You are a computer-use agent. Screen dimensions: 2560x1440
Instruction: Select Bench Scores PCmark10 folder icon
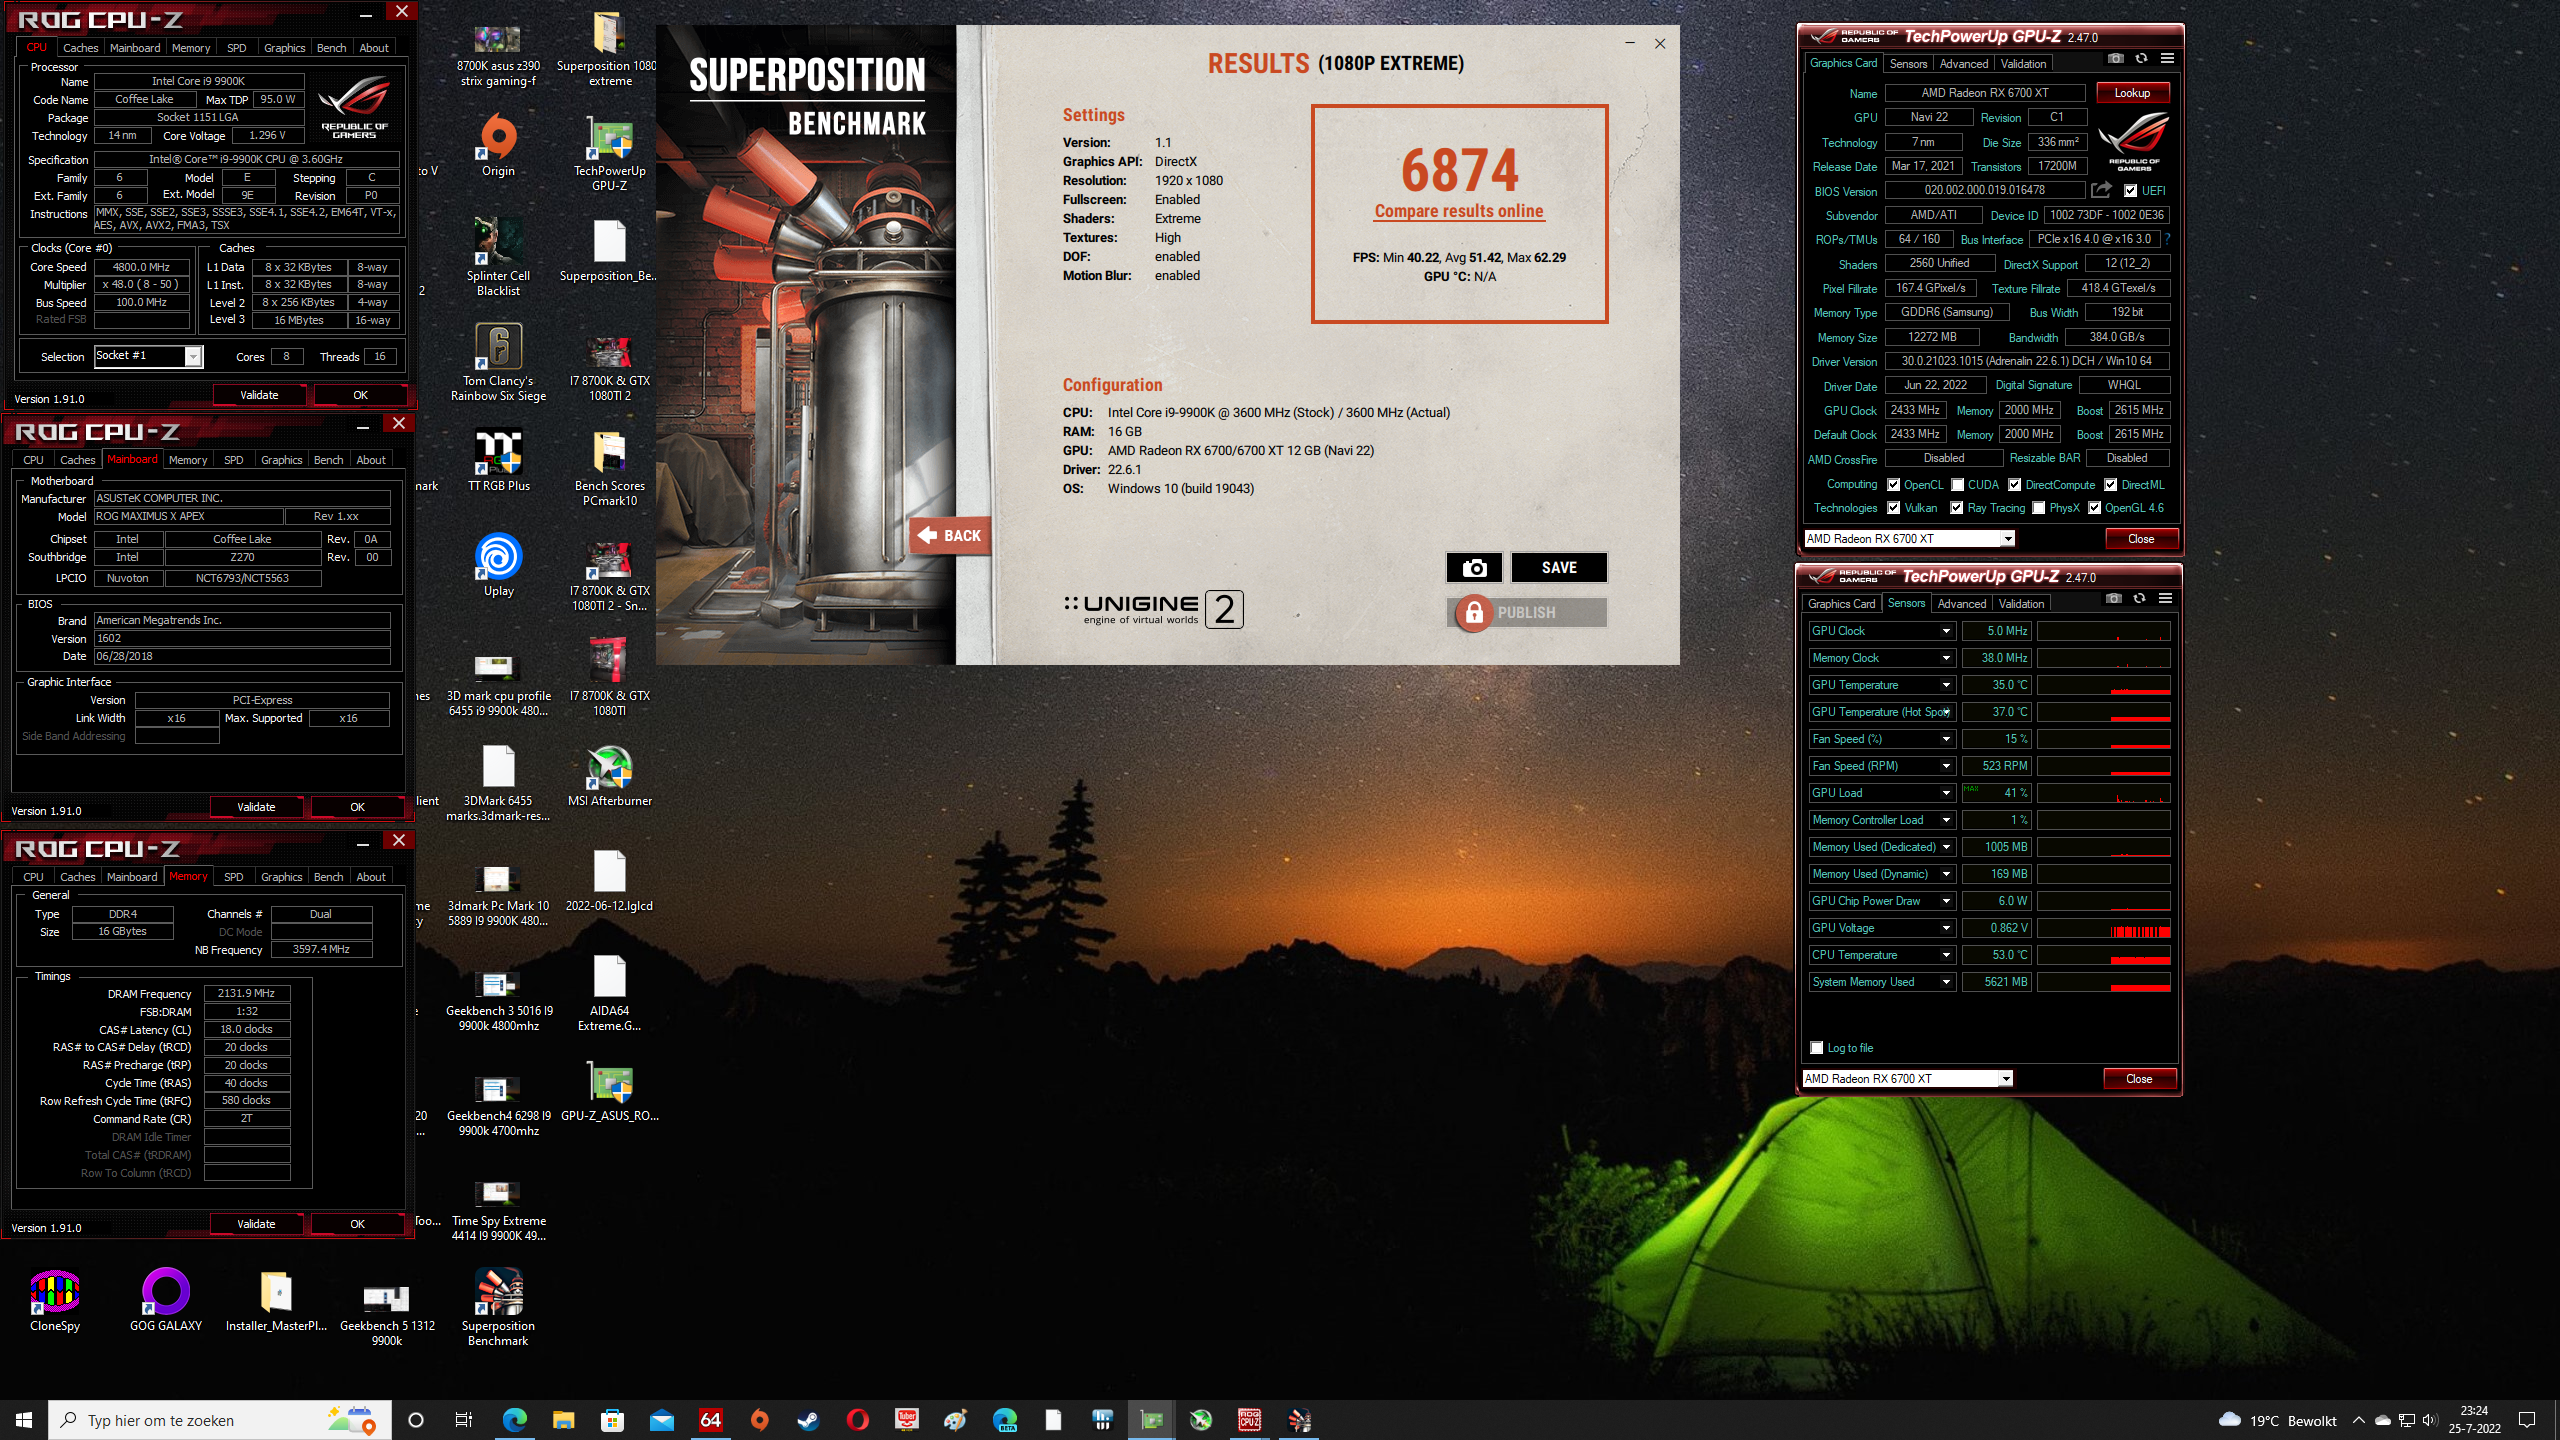pyautogui.click(x=610, y=467)
